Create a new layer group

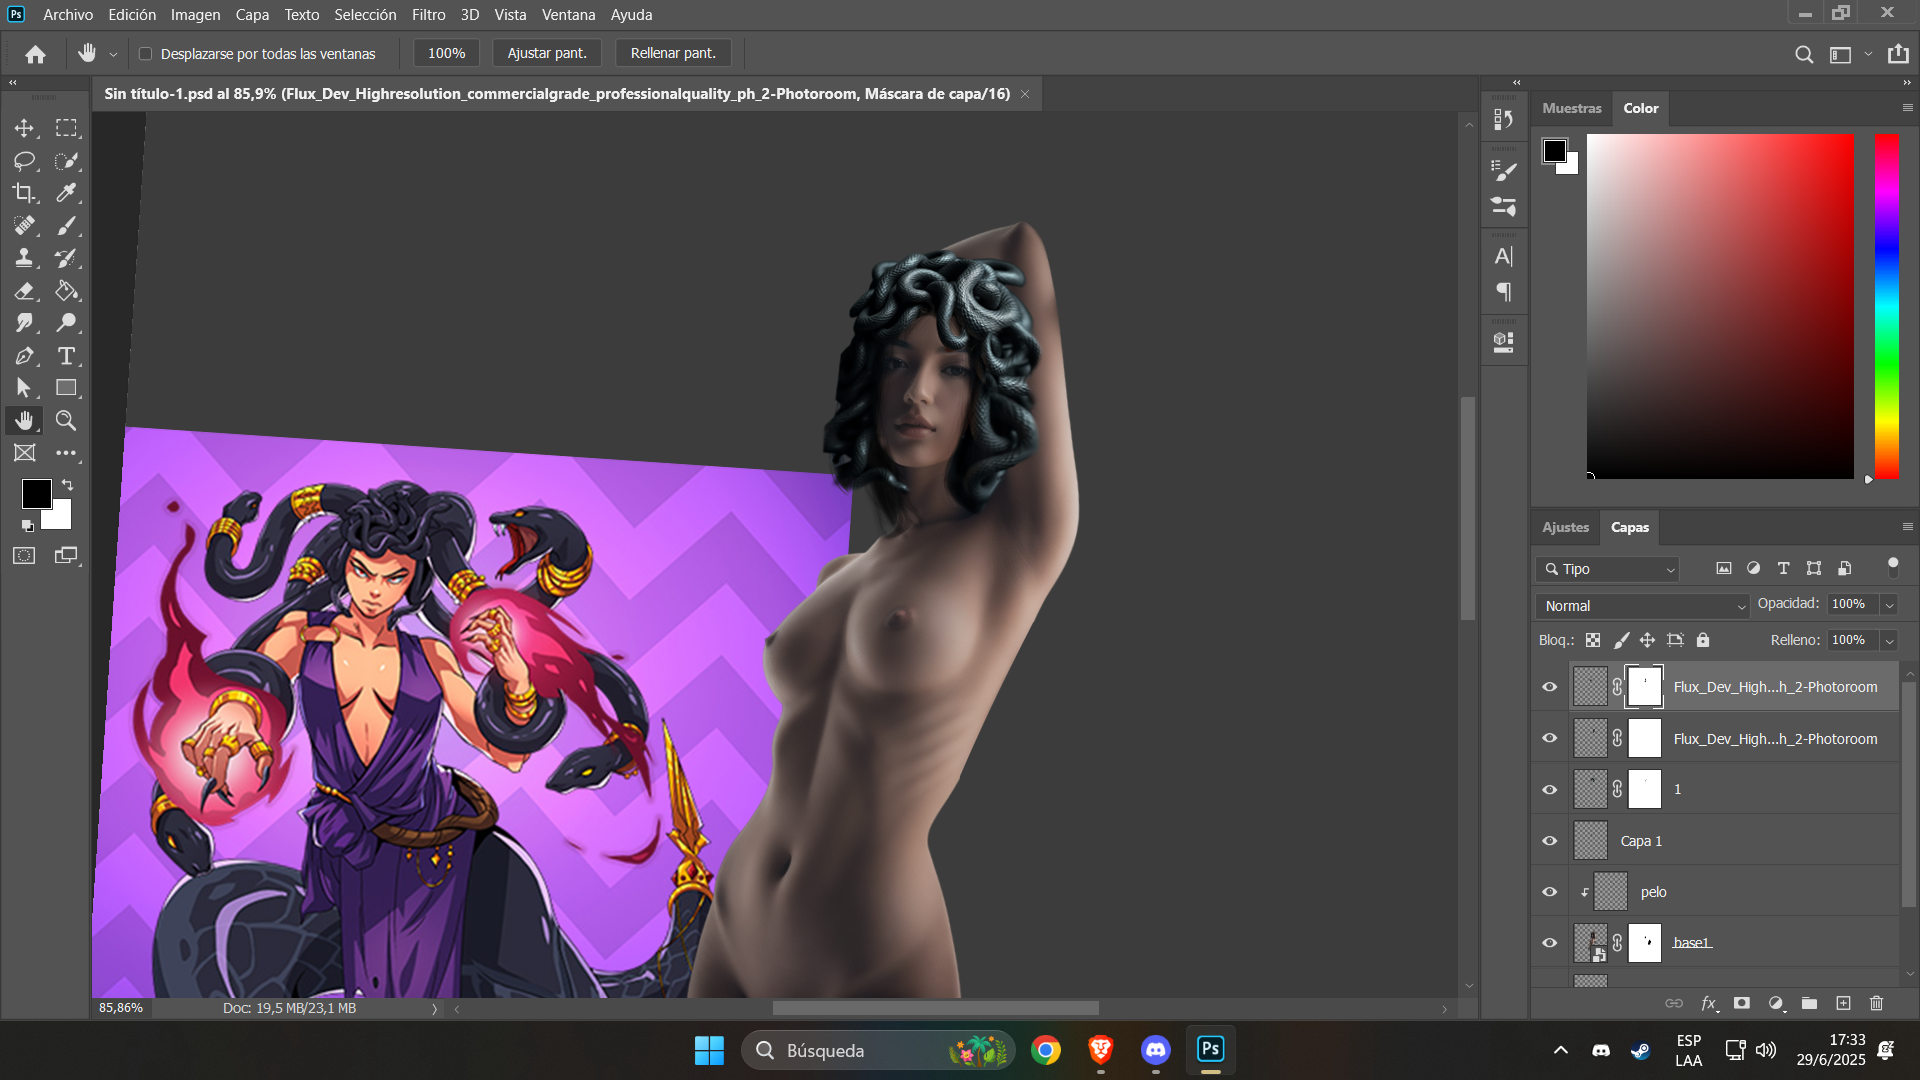pyautogui.click(x=1809, y=1003)
